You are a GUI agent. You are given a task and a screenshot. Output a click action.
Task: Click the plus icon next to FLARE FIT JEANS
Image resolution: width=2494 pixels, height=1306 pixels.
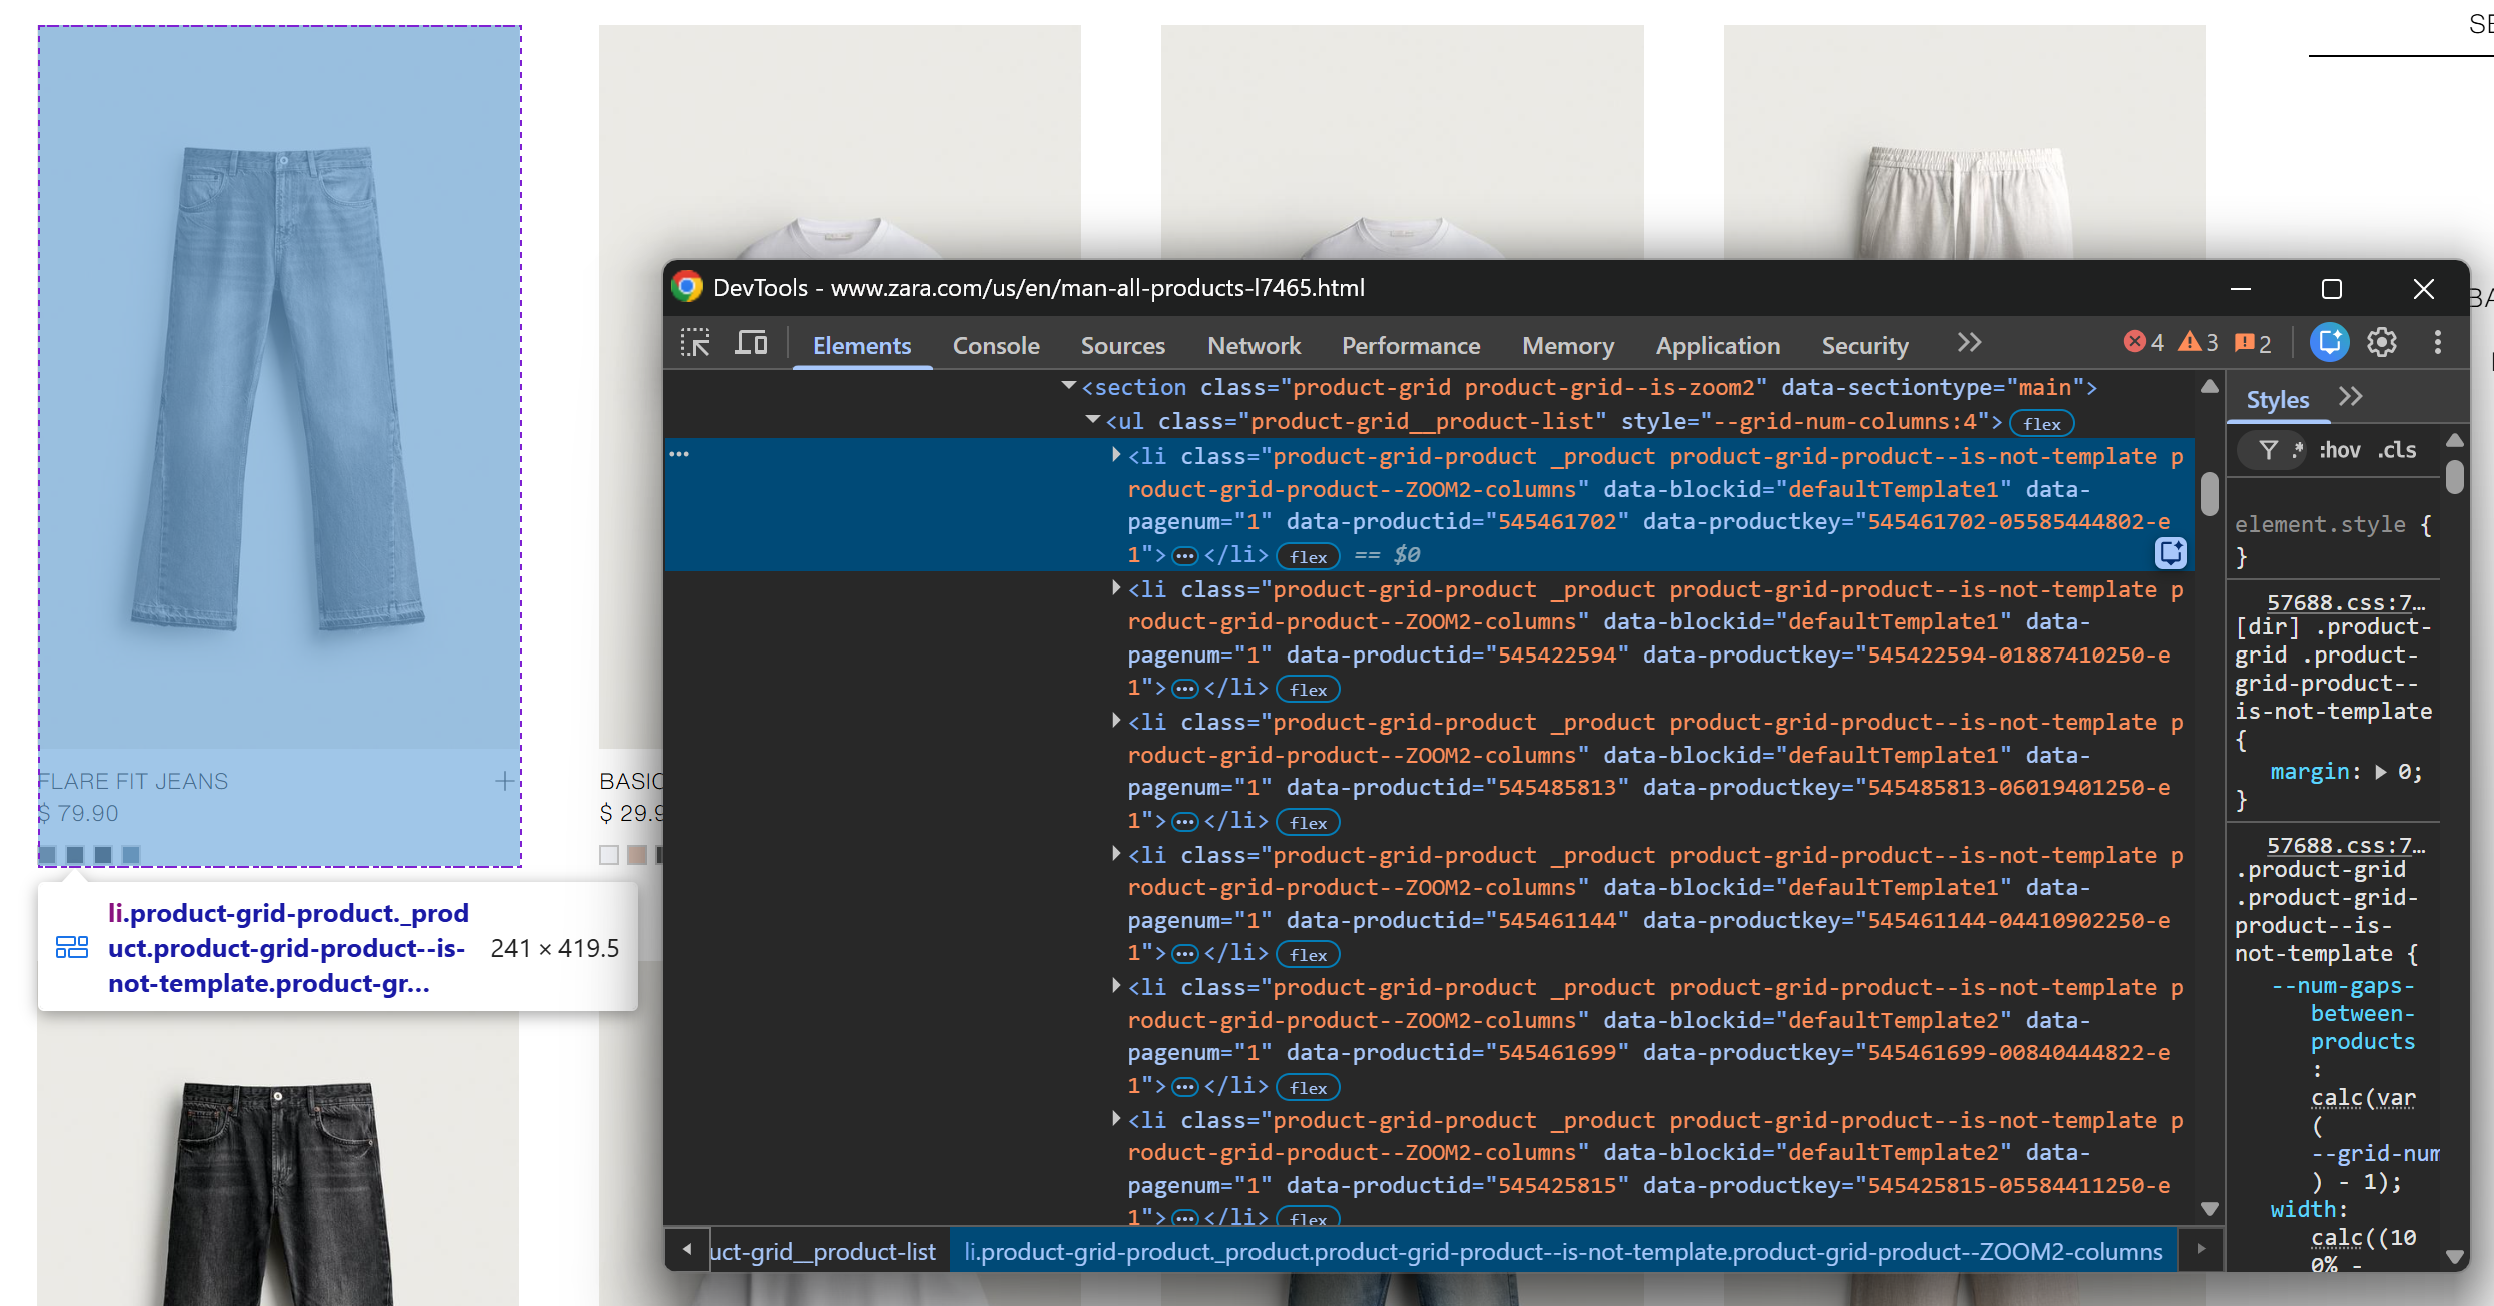coord(504,781)
